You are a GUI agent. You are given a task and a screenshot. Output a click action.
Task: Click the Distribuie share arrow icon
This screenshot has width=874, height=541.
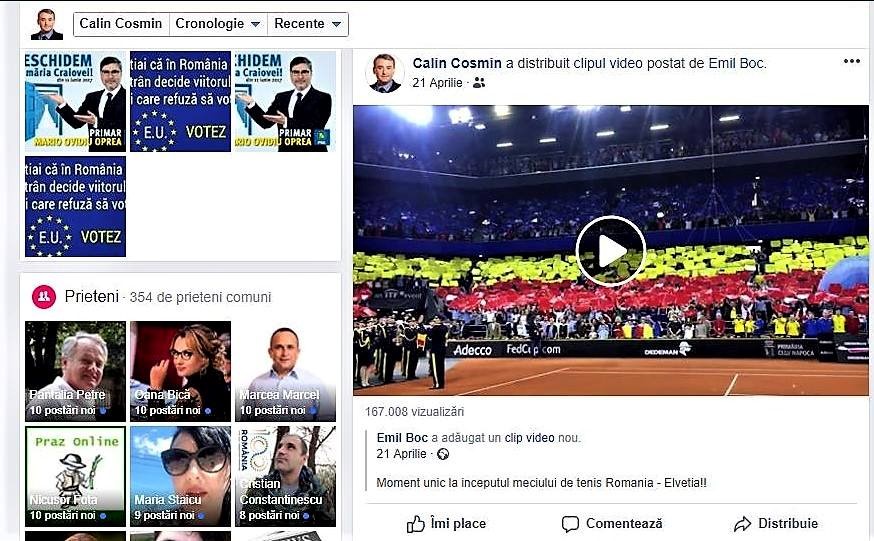742,524
